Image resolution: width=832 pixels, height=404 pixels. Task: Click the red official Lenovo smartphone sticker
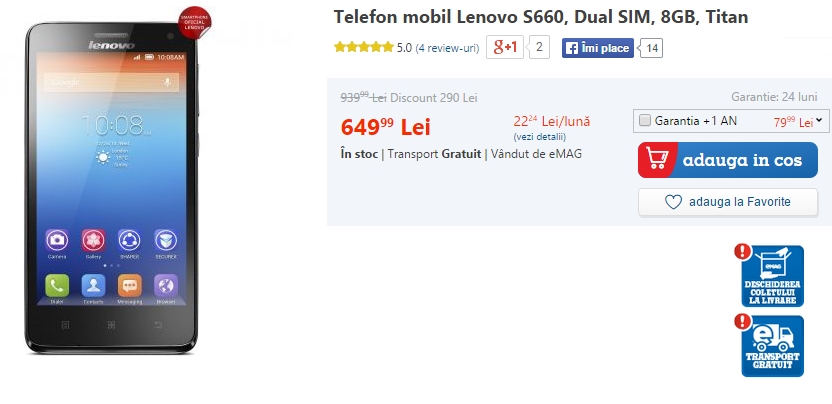(x=194, y=23)
